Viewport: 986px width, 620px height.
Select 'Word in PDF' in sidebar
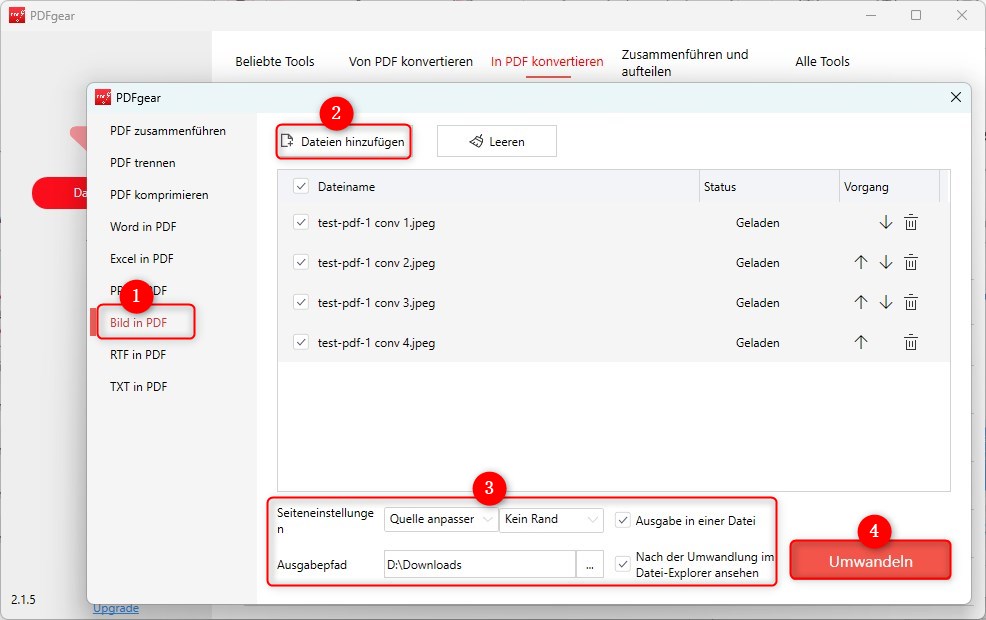tap(143, 227)
